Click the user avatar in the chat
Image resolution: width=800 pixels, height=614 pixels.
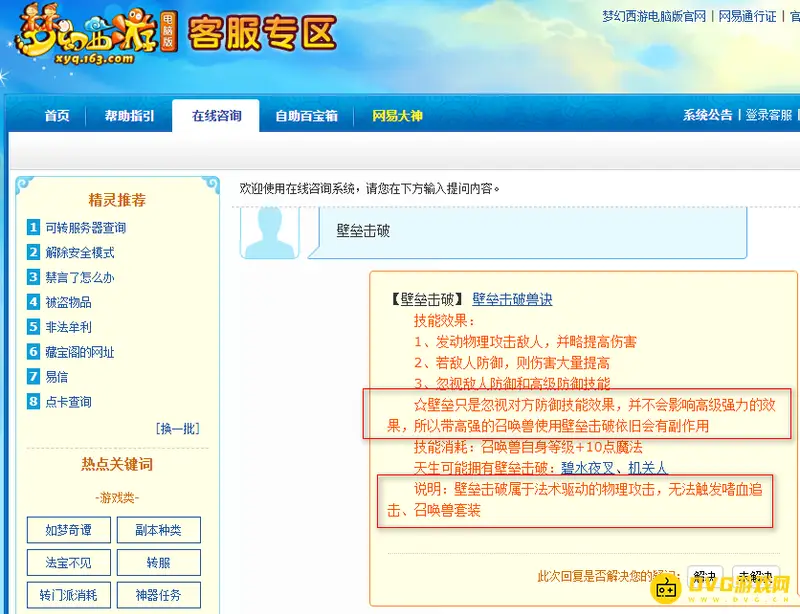[x=270, y=233]
